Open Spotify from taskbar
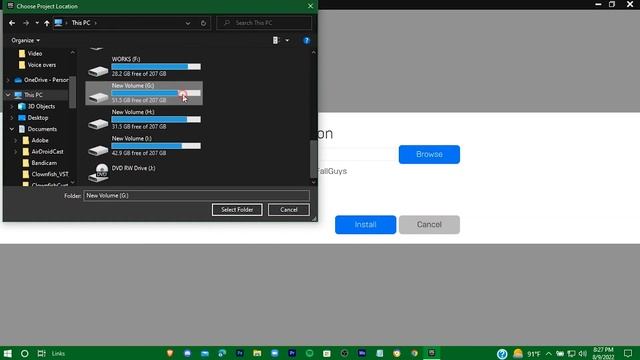The width and height of the screenshot is (640, 360). (309, 353)
